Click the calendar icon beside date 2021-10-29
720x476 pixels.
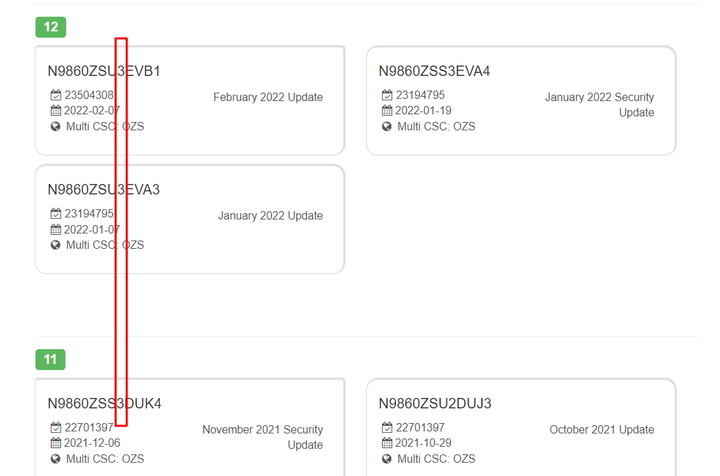[x=386, y=443]
